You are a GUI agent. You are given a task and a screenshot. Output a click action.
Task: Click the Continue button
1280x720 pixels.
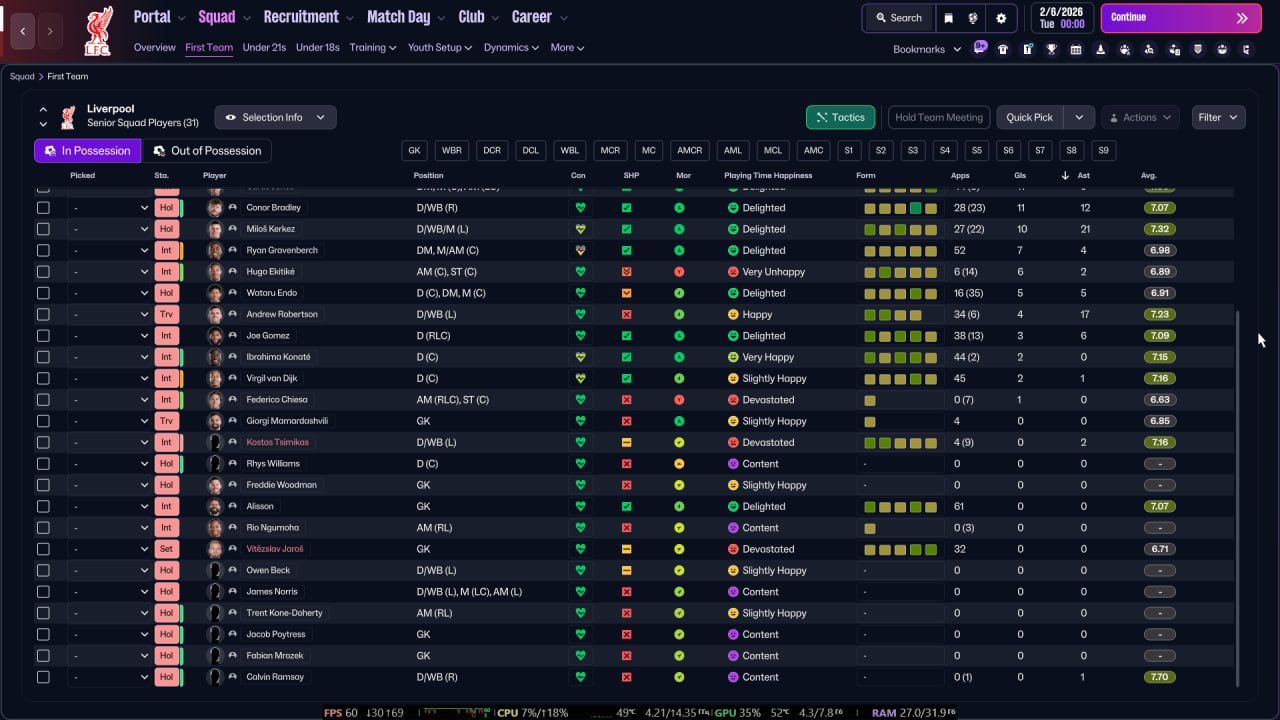[1181, 18]
